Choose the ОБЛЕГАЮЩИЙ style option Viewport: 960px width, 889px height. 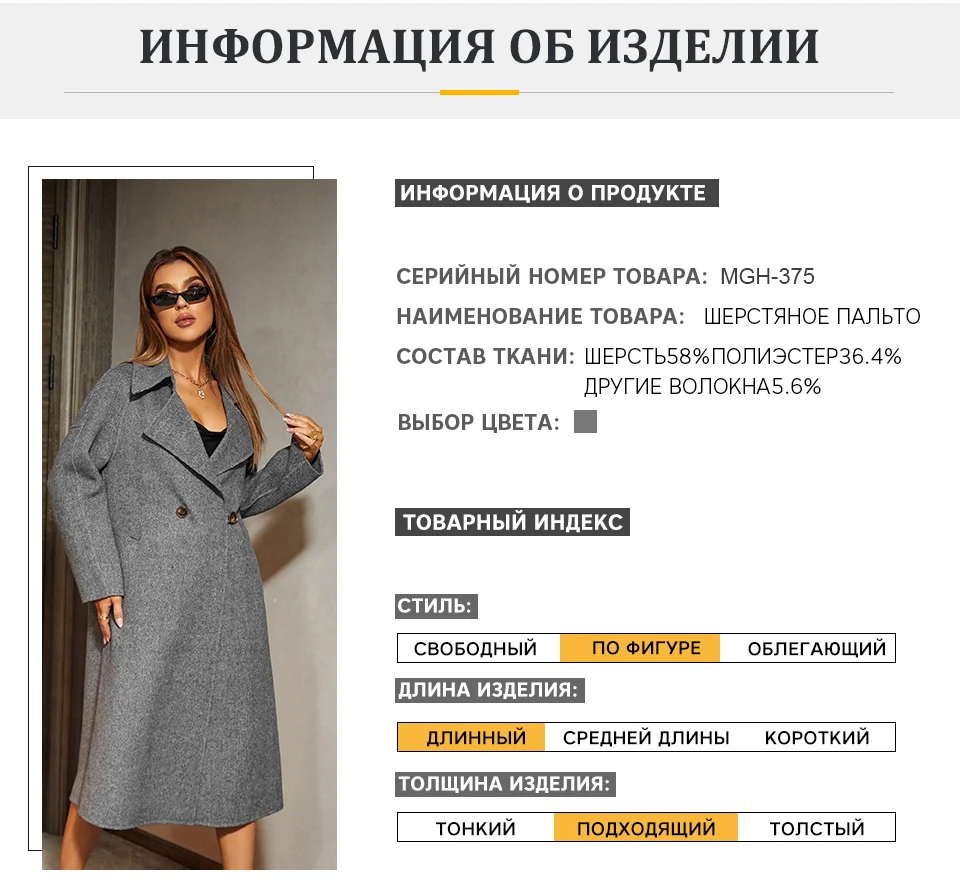817,648
